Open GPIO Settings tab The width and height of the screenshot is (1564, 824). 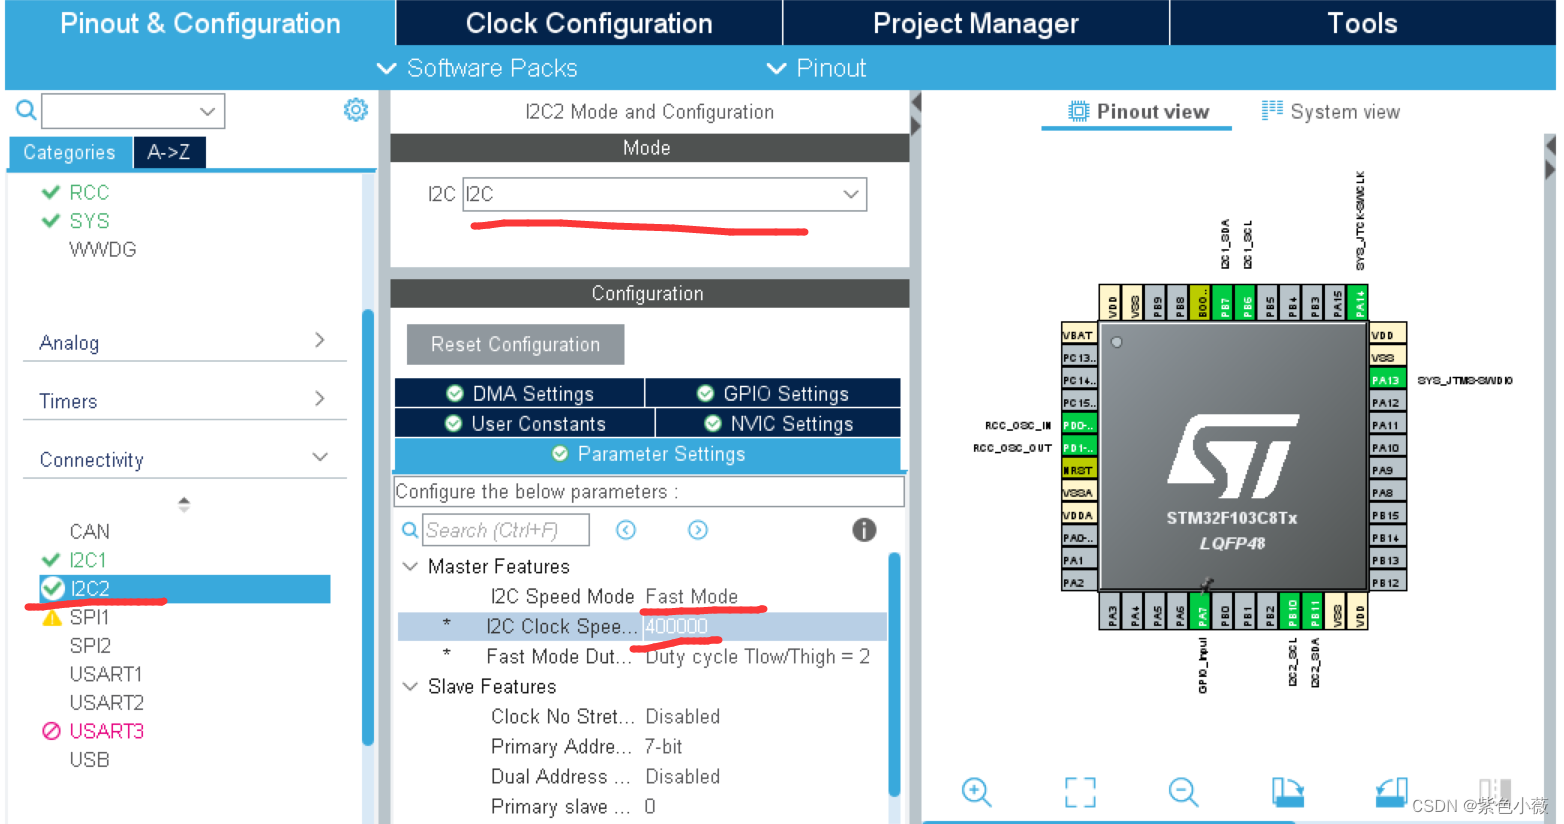773,393
